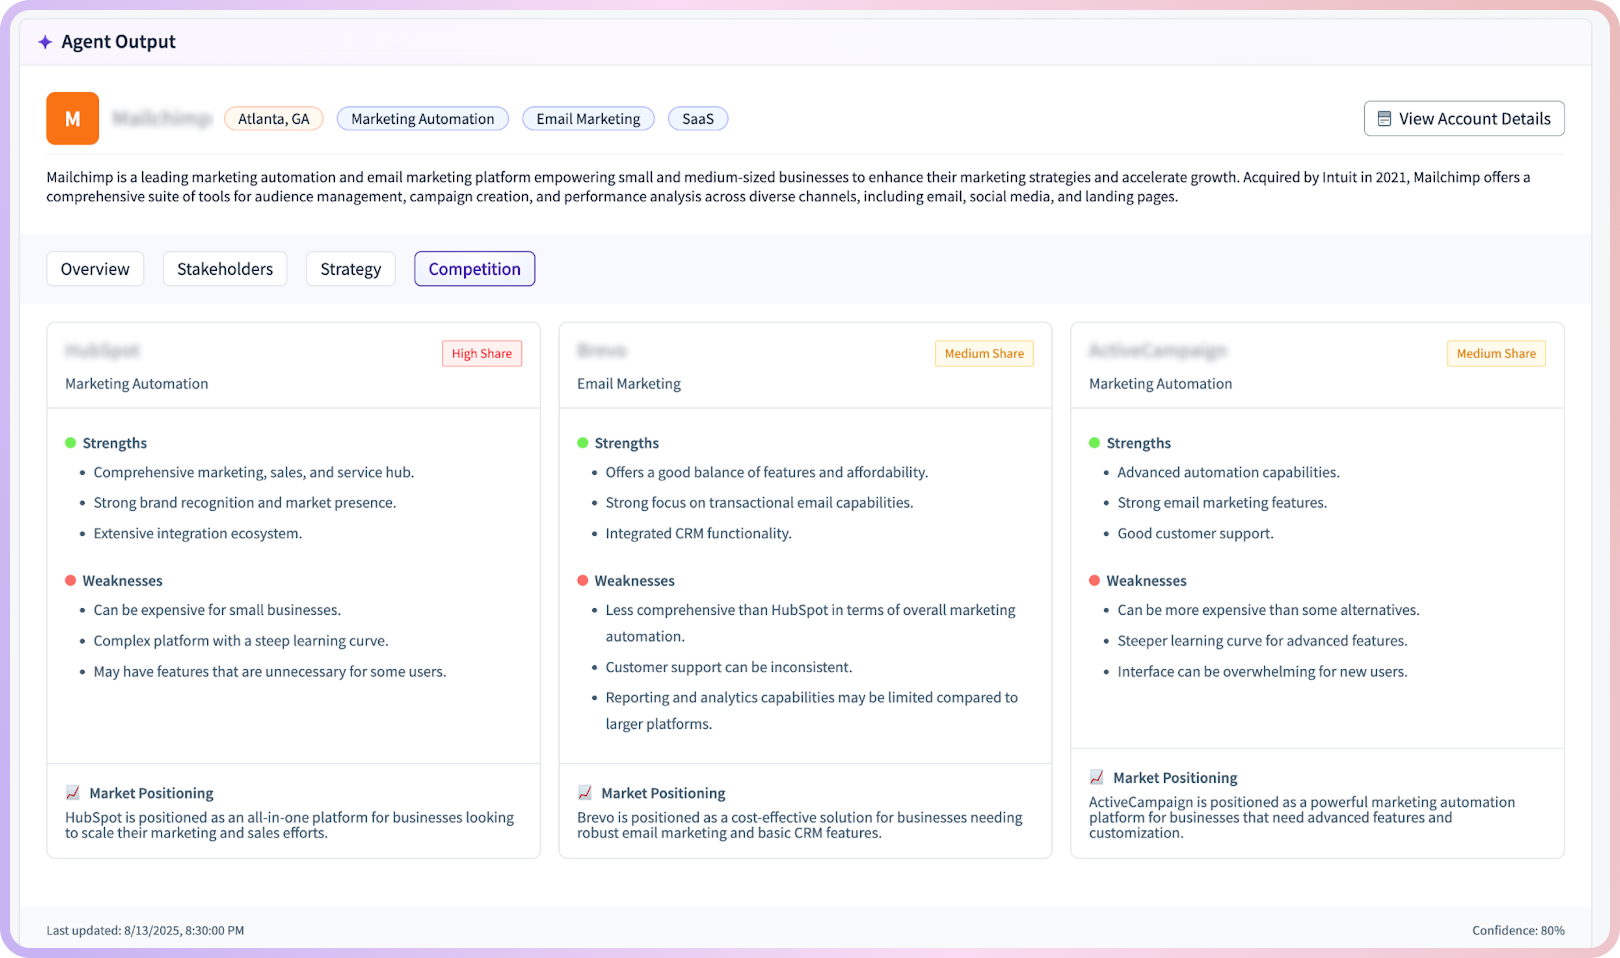
Task: Click 'Good customer support.' bullet
Action: tap(1195, 534)
